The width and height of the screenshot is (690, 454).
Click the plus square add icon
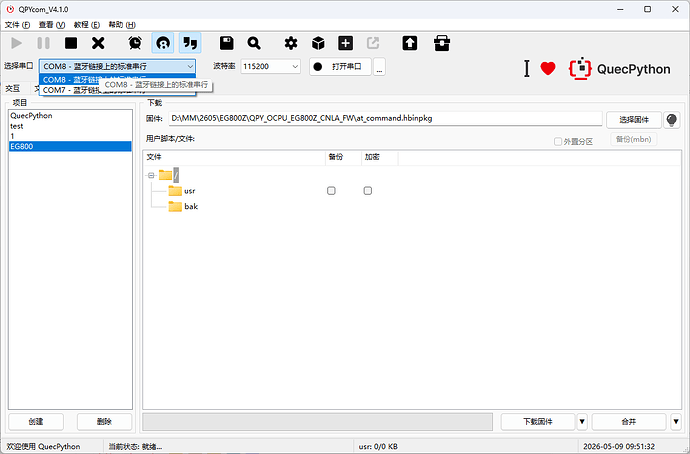pyautogui.click(x=345, y=43)
